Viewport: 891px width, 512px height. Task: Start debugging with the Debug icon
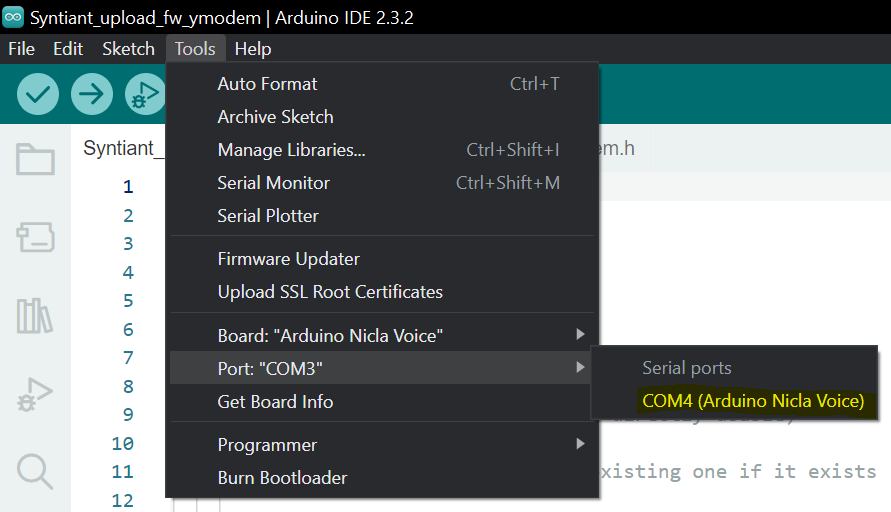[145, 95]
